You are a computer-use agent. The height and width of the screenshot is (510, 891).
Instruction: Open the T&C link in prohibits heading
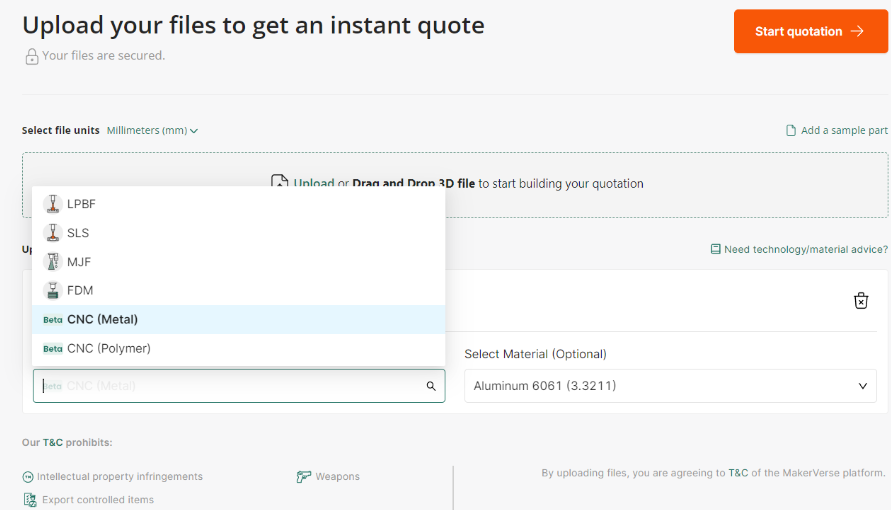(53, 442)
